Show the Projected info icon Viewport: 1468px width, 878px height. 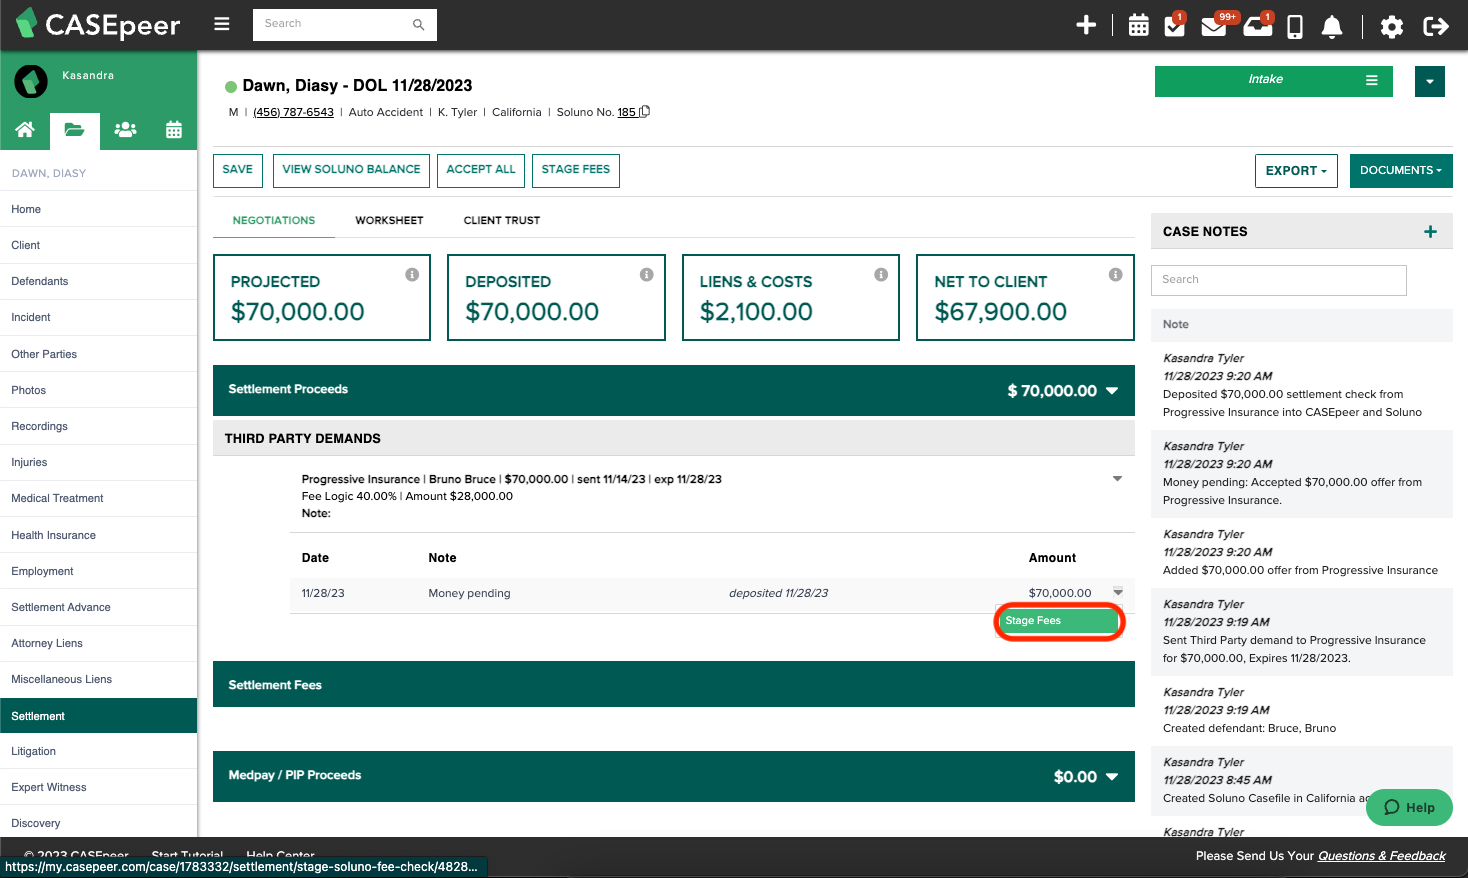[x=412, y=274]
